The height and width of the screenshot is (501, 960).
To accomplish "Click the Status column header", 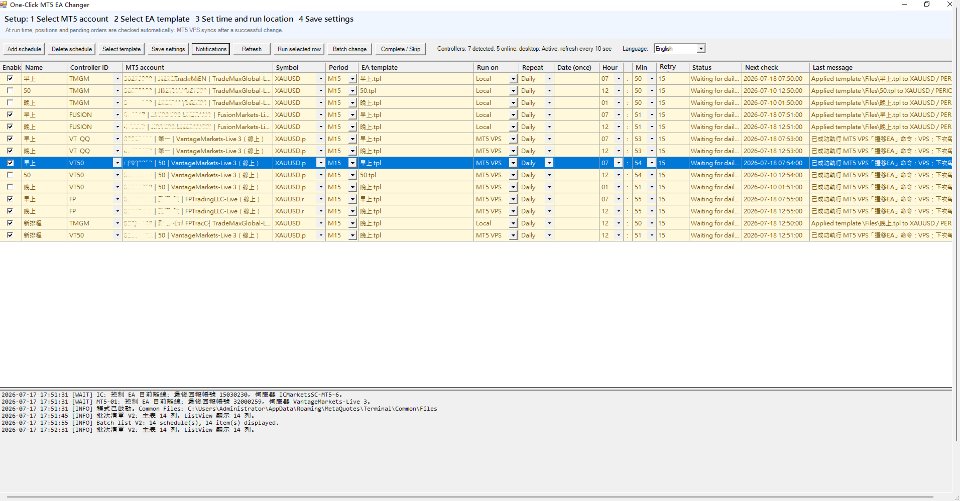I will [714, 67].
